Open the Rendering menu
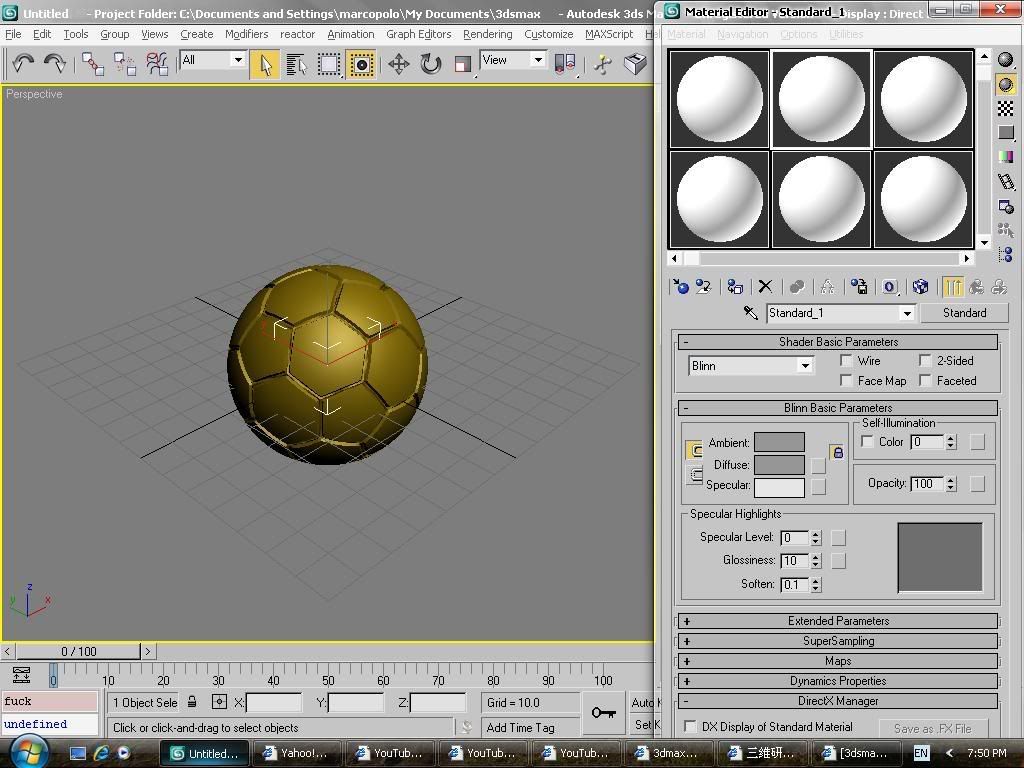Screen dimensions: 1024x768 click(x=487, y=34)
